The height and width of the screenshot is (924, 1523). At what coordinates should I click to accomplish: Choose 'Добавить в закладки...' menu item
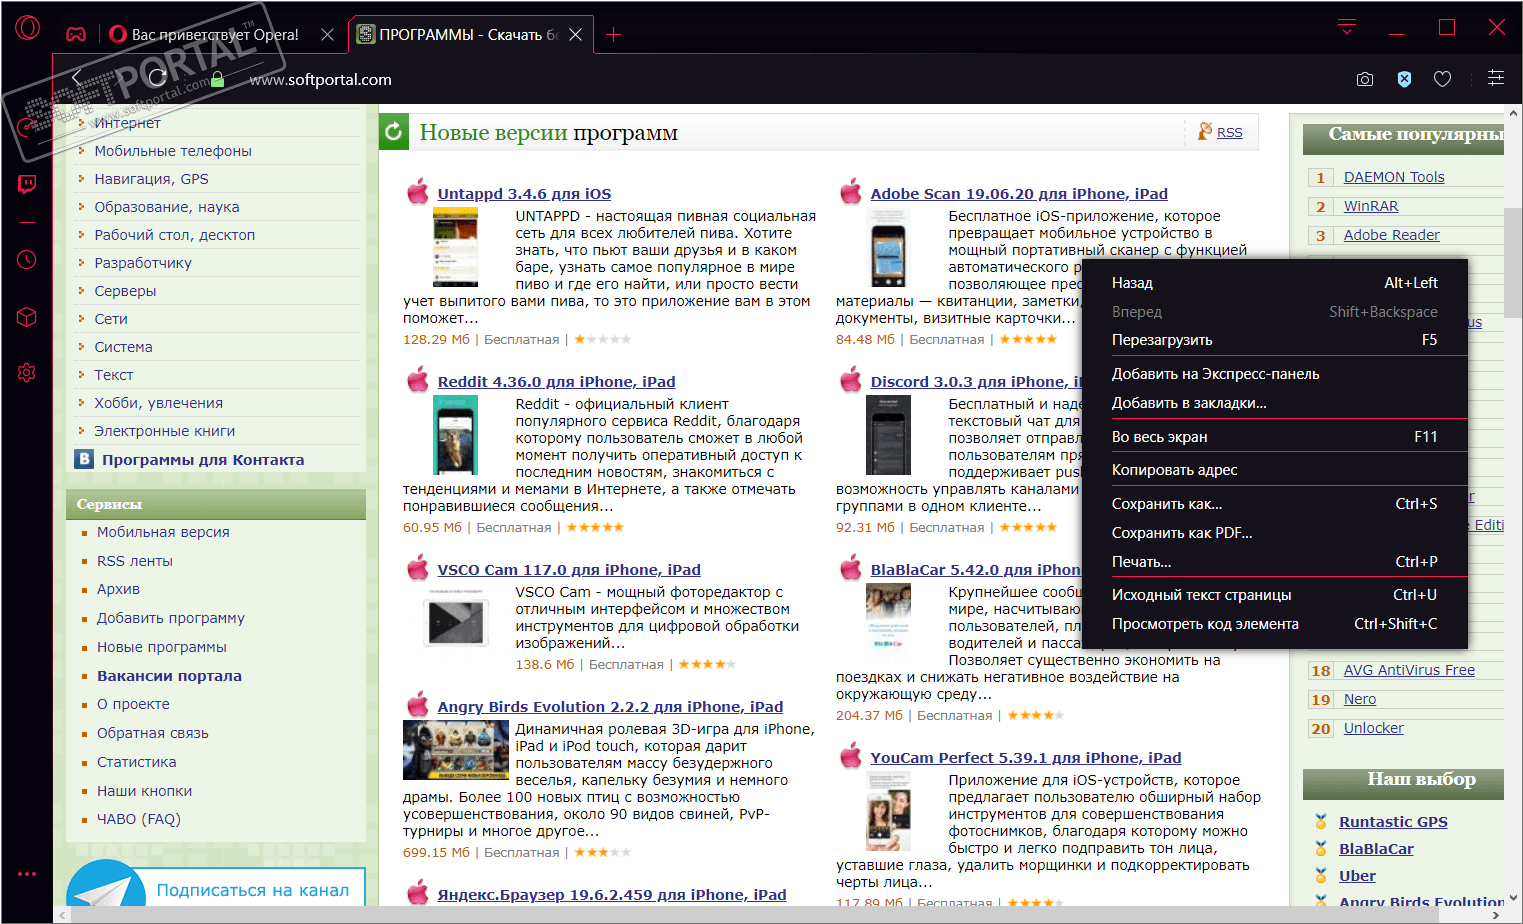[x=1275, y=403]
